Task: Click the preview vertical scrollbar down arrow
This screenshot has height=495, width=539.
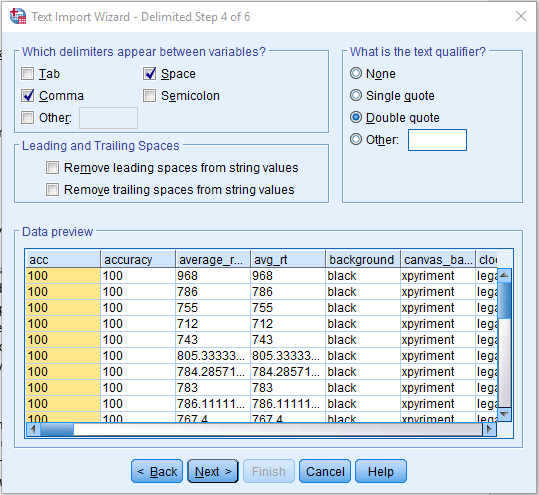Action: pos(504,414)
